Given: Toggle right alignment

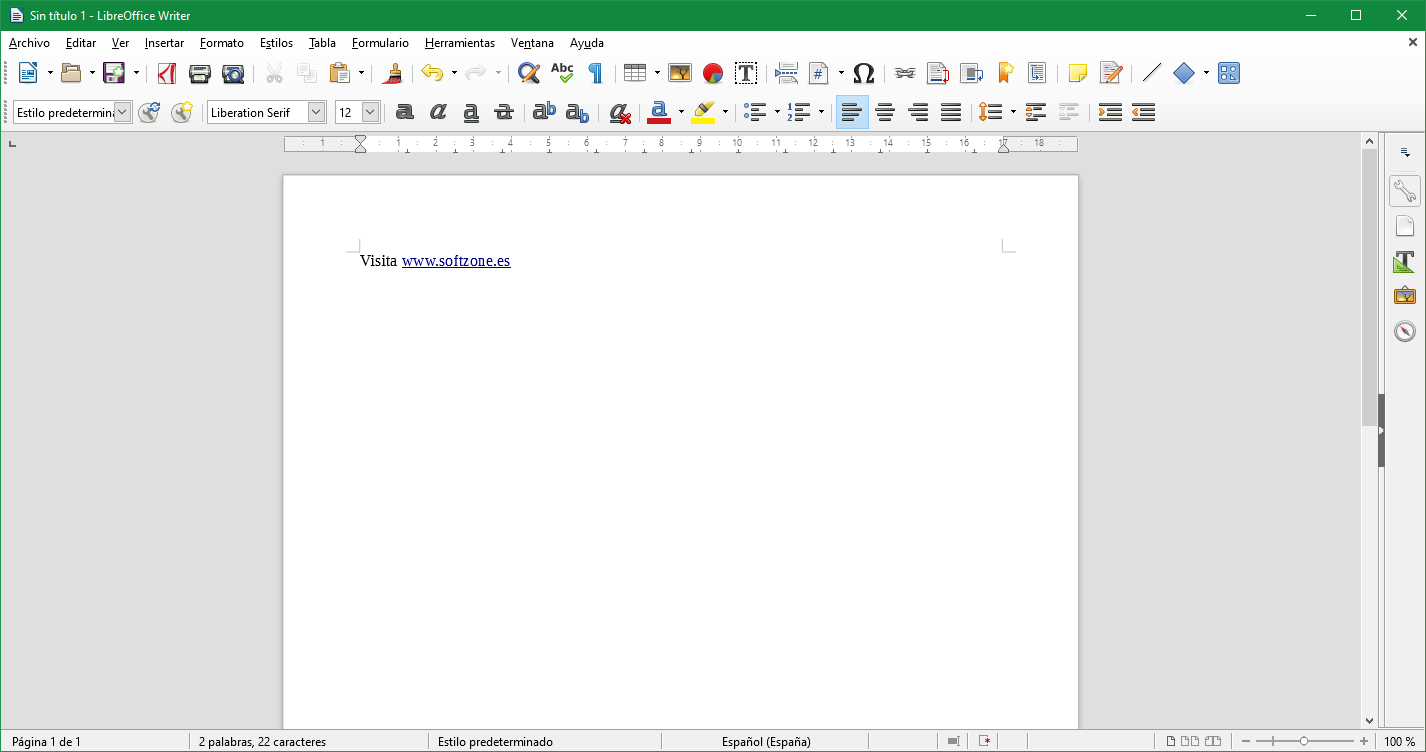Looking at the screenshot, I should 918,113.
